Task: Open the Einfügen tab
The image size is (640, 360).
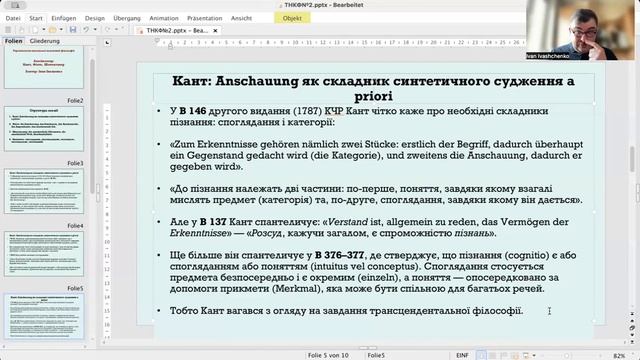Action: coord(64,18)
